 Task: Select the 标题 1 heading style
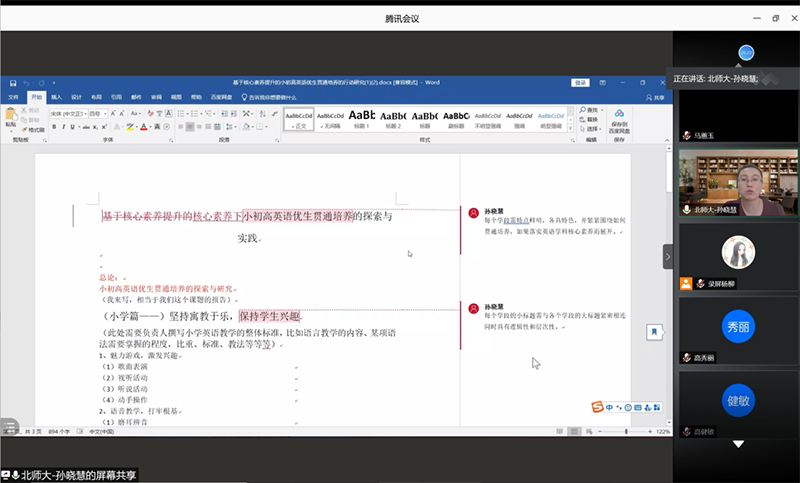[x=361, y=118]
